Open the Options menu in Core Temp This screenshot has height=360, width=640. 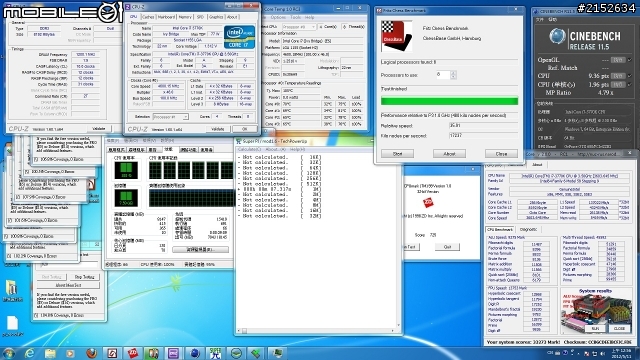pos(278,18)
